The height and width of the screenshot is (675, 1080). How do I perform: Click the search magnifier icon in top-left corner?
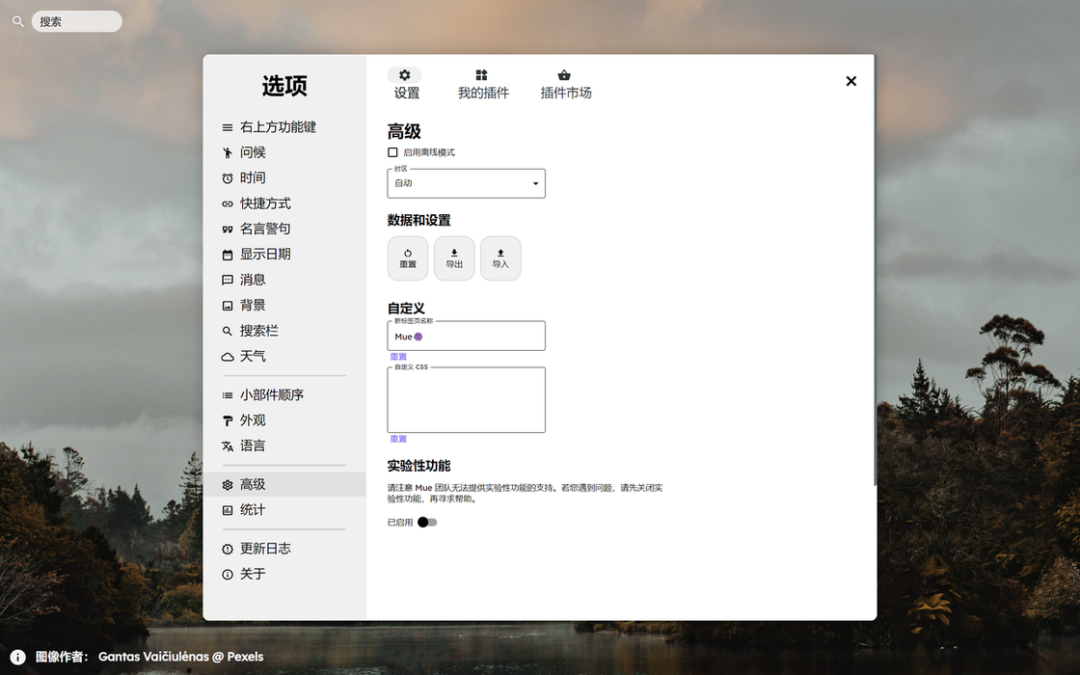tap(18, 22)
